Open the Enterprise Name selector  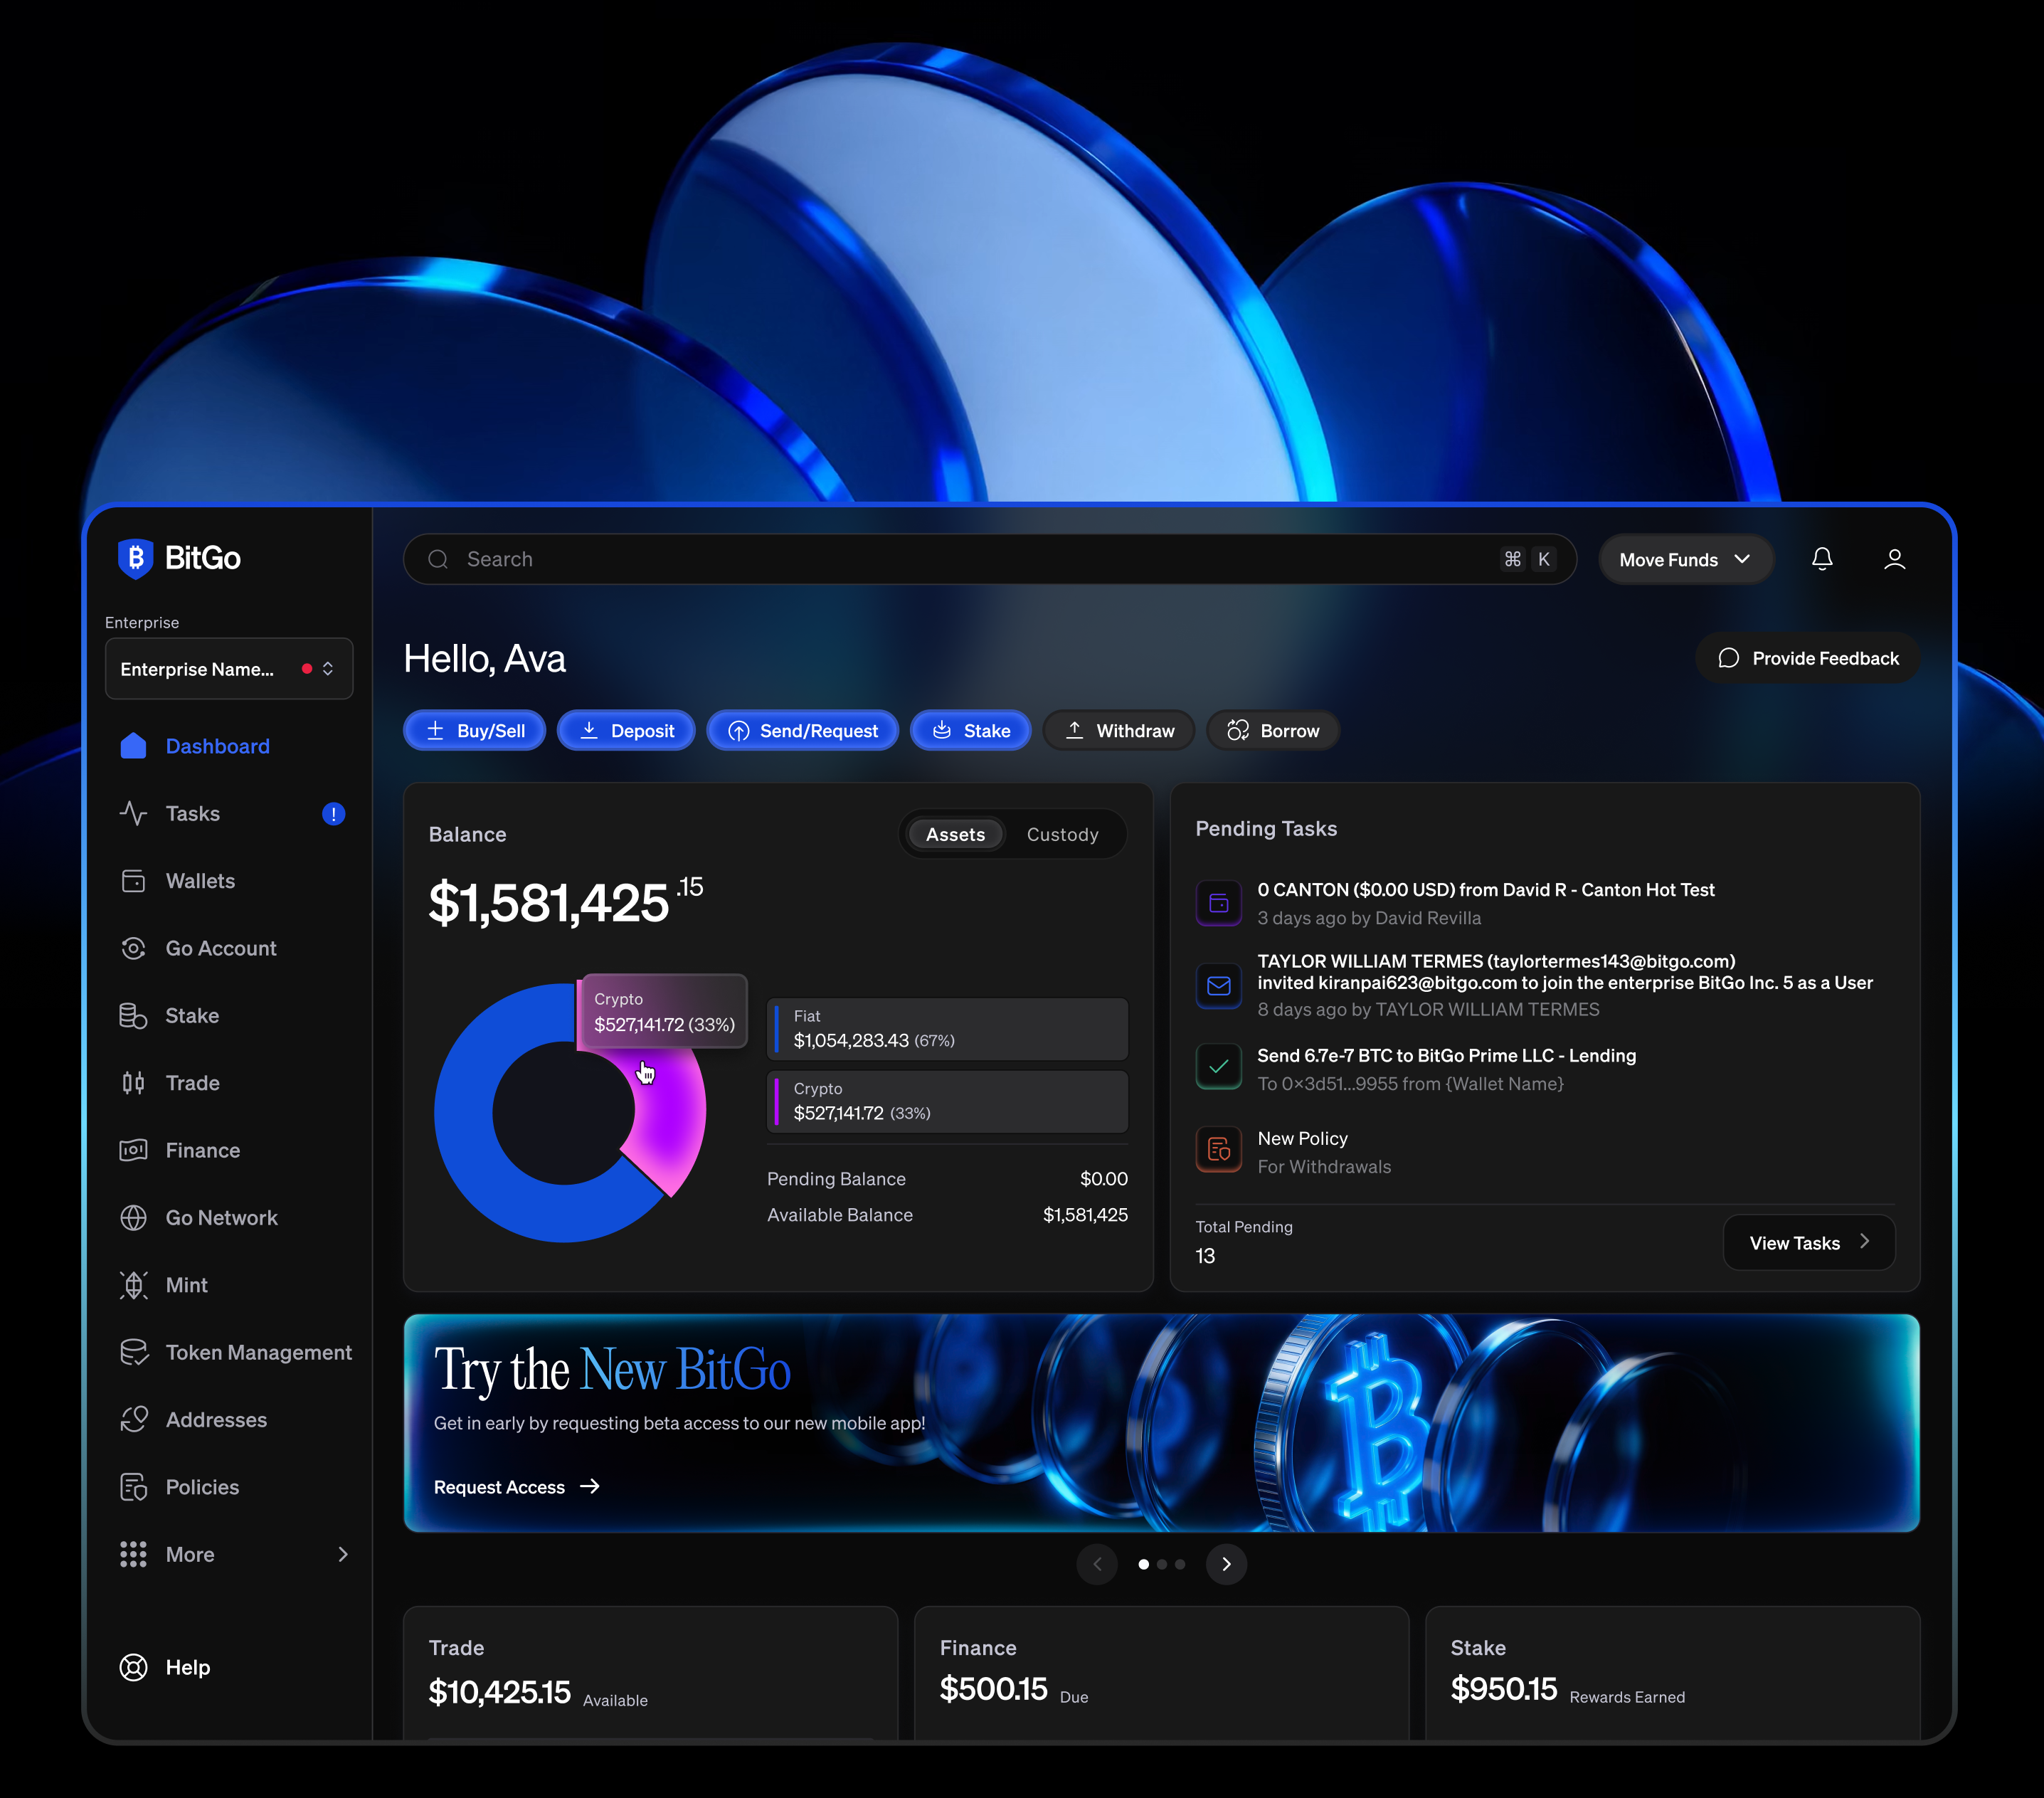(229, 669)
